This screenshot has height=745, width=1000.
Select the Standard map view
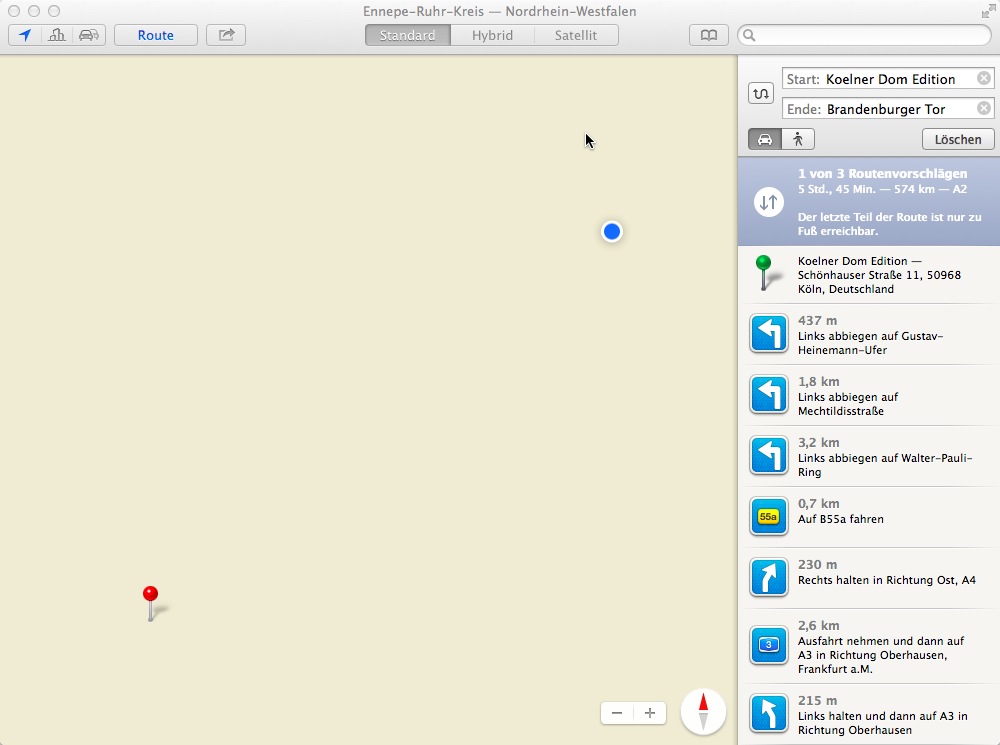407,35
